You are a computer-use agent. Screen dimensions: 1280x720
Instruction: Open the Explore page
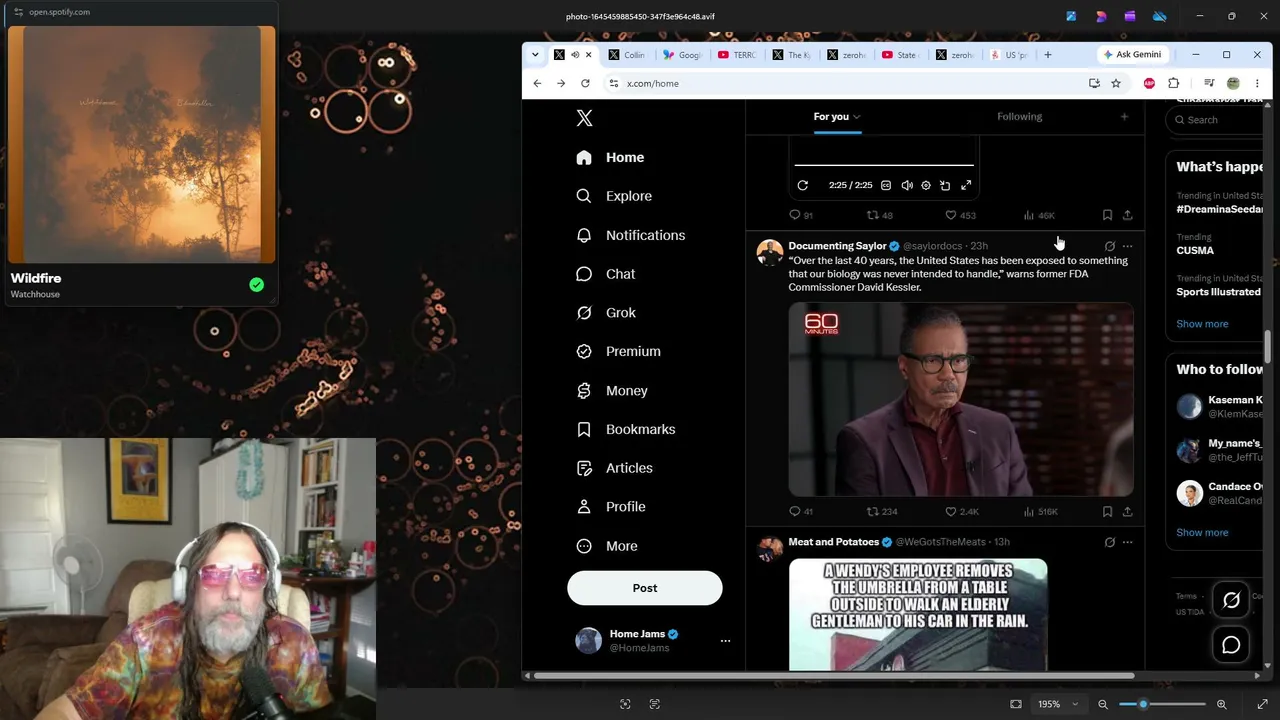click(x=614, y=196)
